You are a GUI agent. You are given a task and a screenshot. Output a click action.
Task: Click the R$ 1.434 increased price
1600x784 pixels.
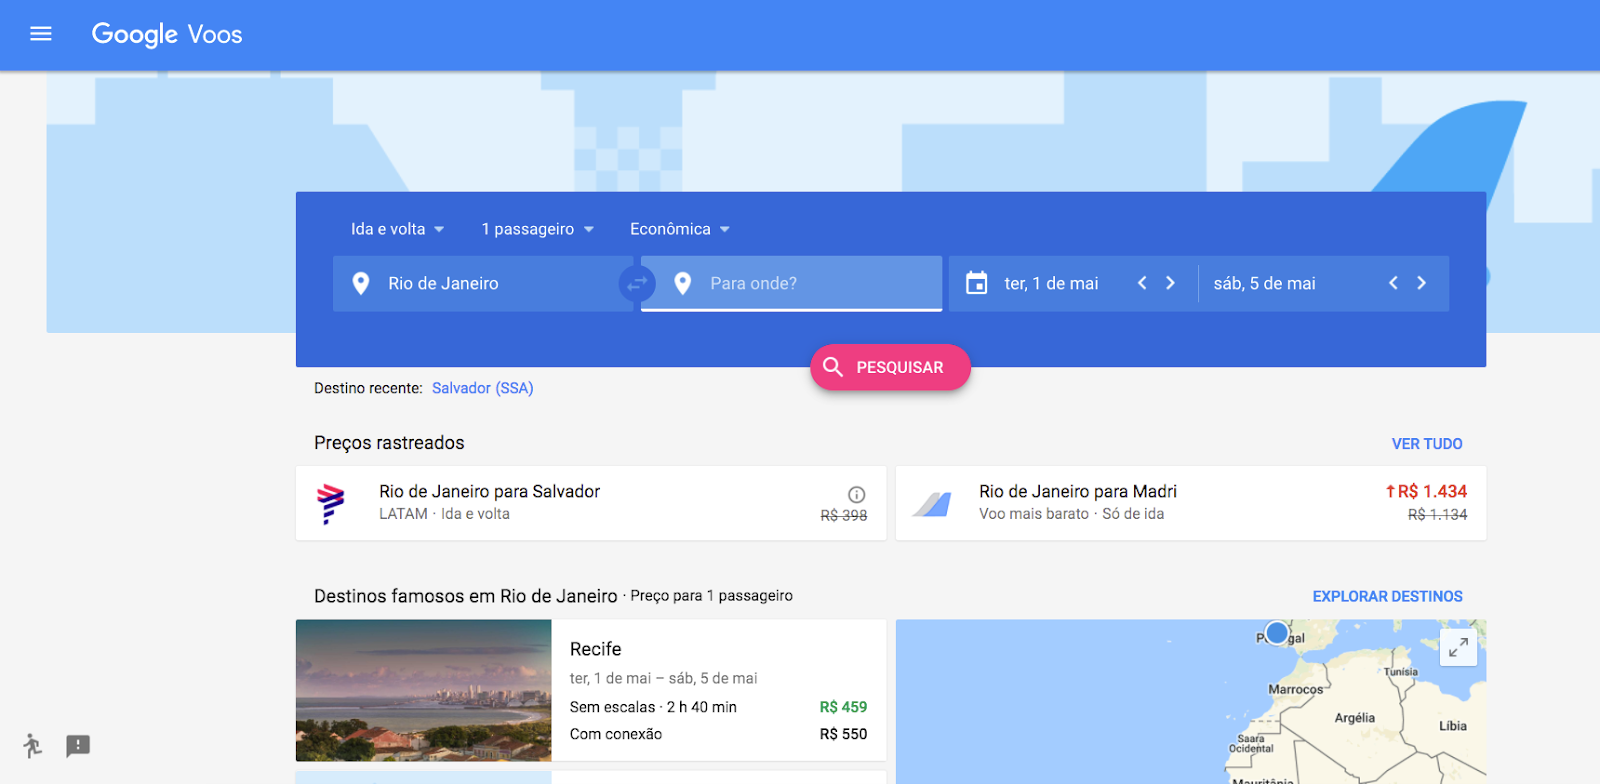click(x=1426, y=491)
